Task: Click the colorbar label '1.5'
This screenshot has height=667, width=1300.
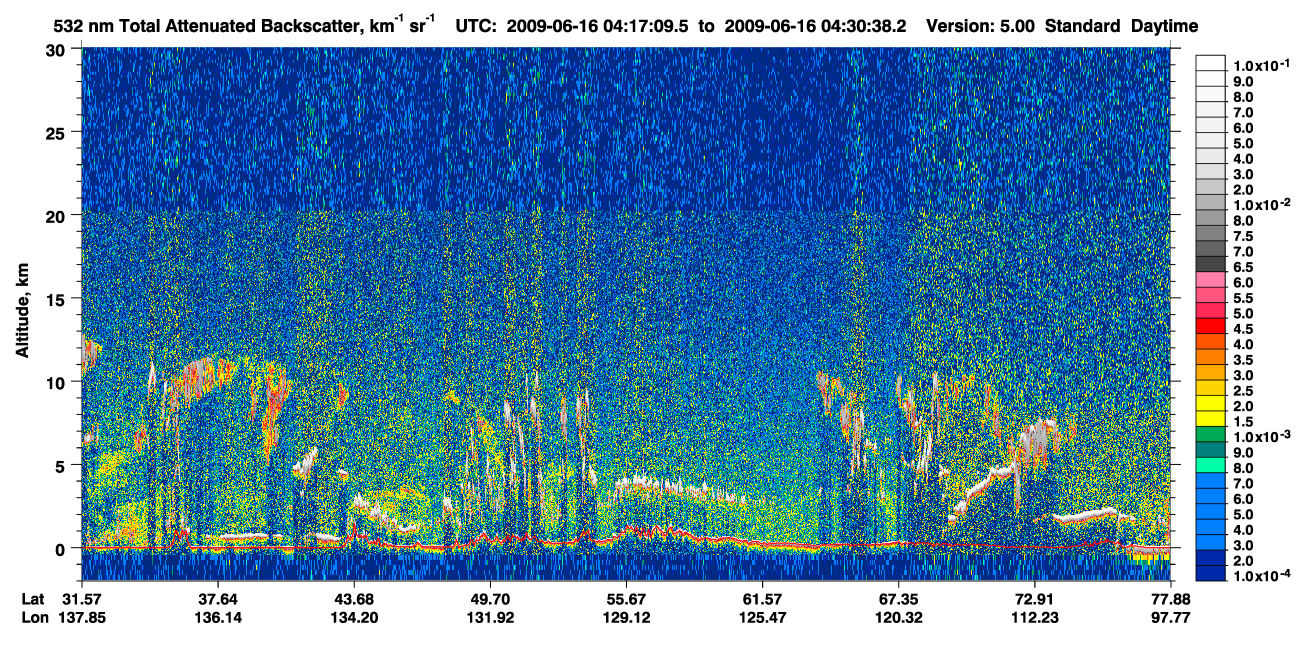Action: coord(1245,421)
